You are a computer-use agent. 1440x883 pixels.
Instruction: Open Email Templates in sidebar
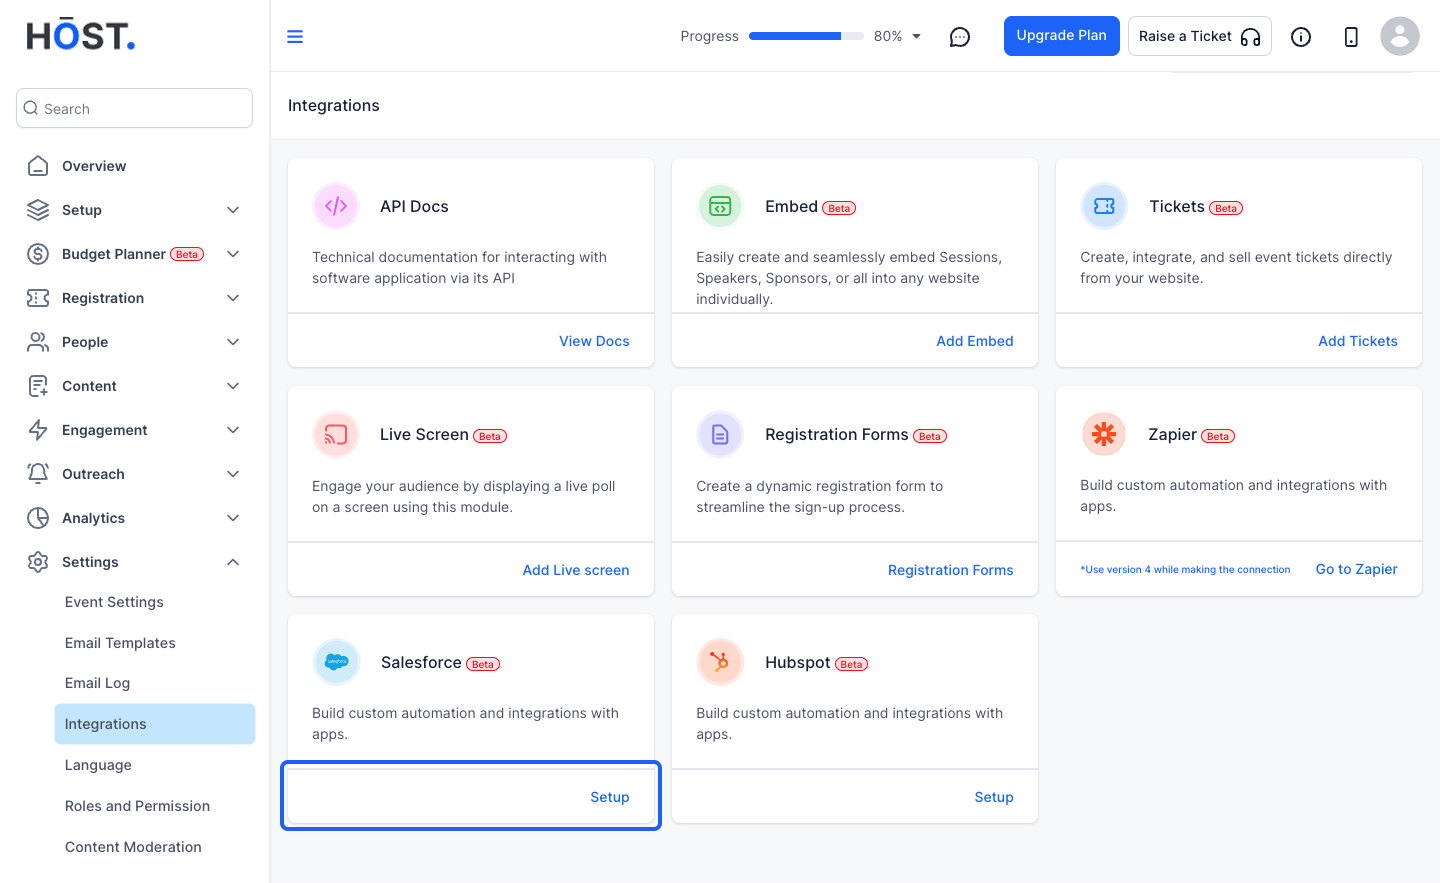(120, 643)
